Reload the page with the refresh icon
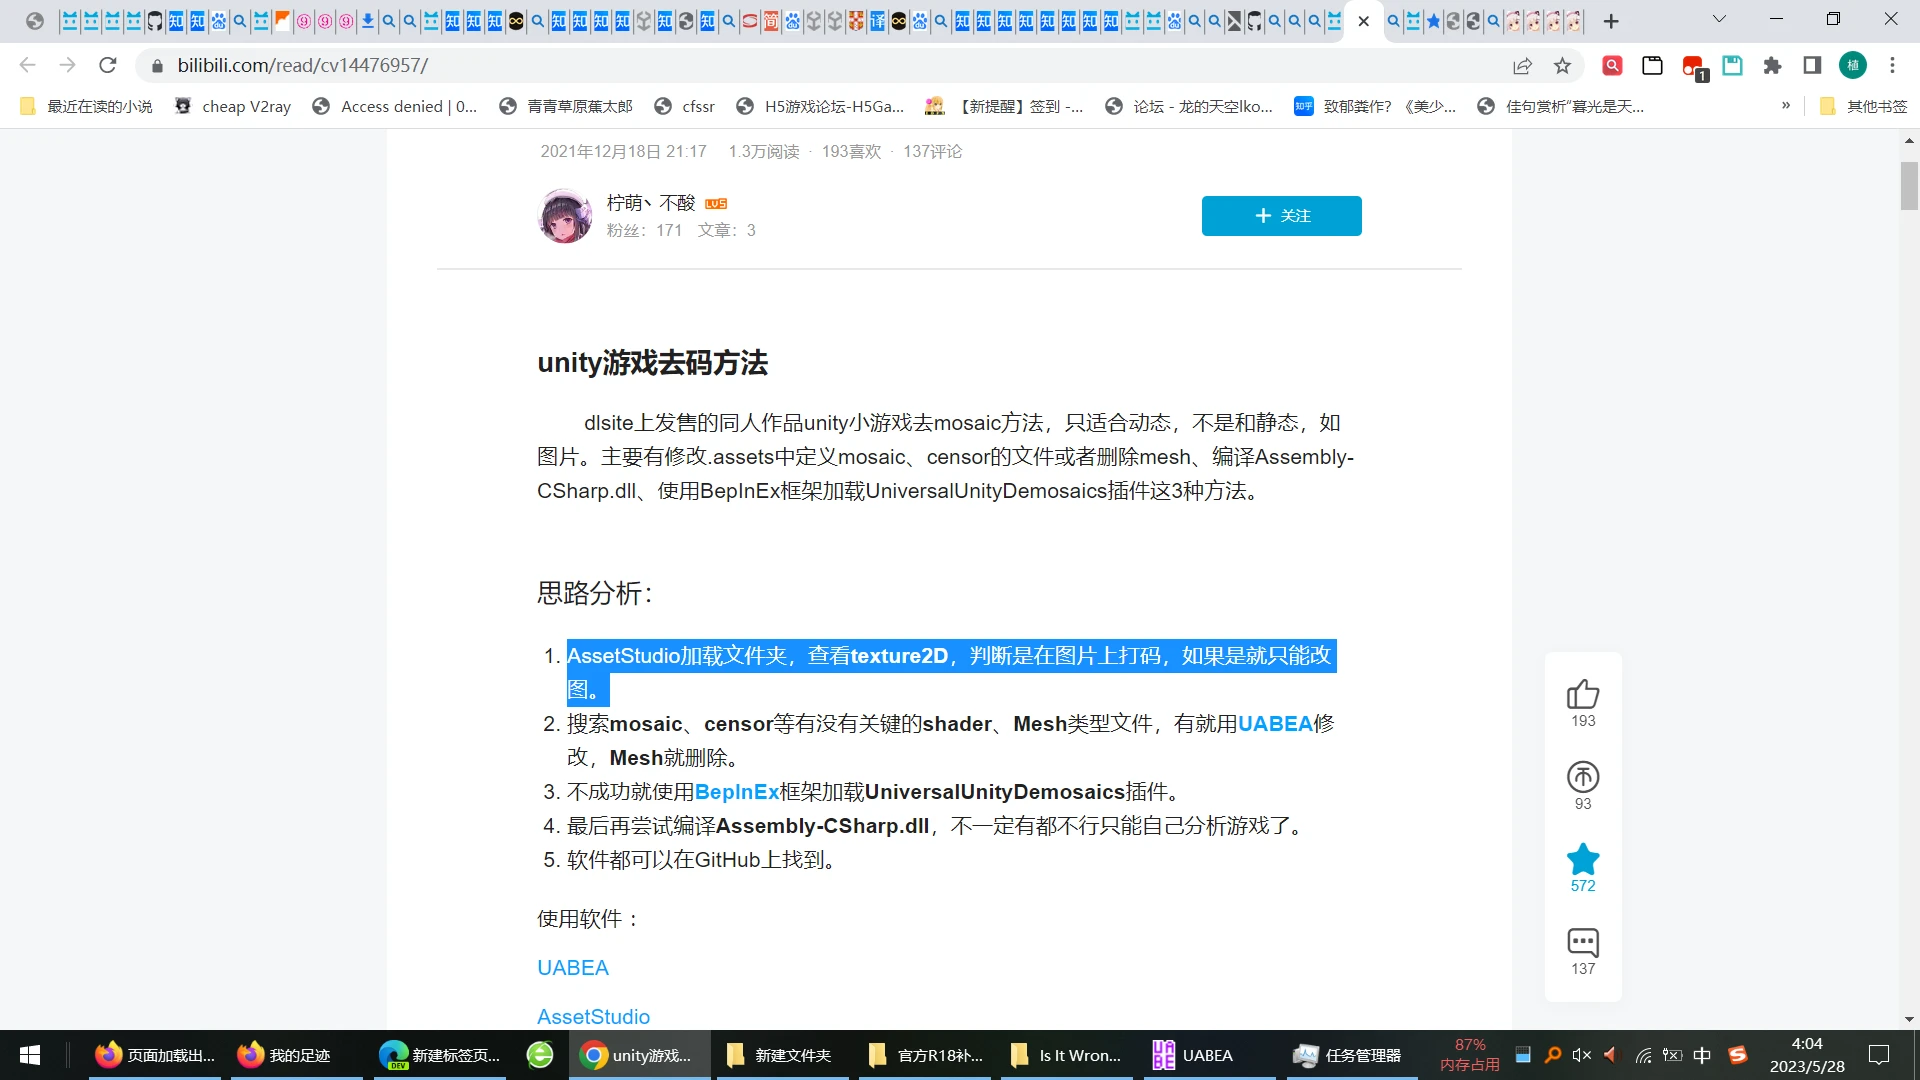 108,66
